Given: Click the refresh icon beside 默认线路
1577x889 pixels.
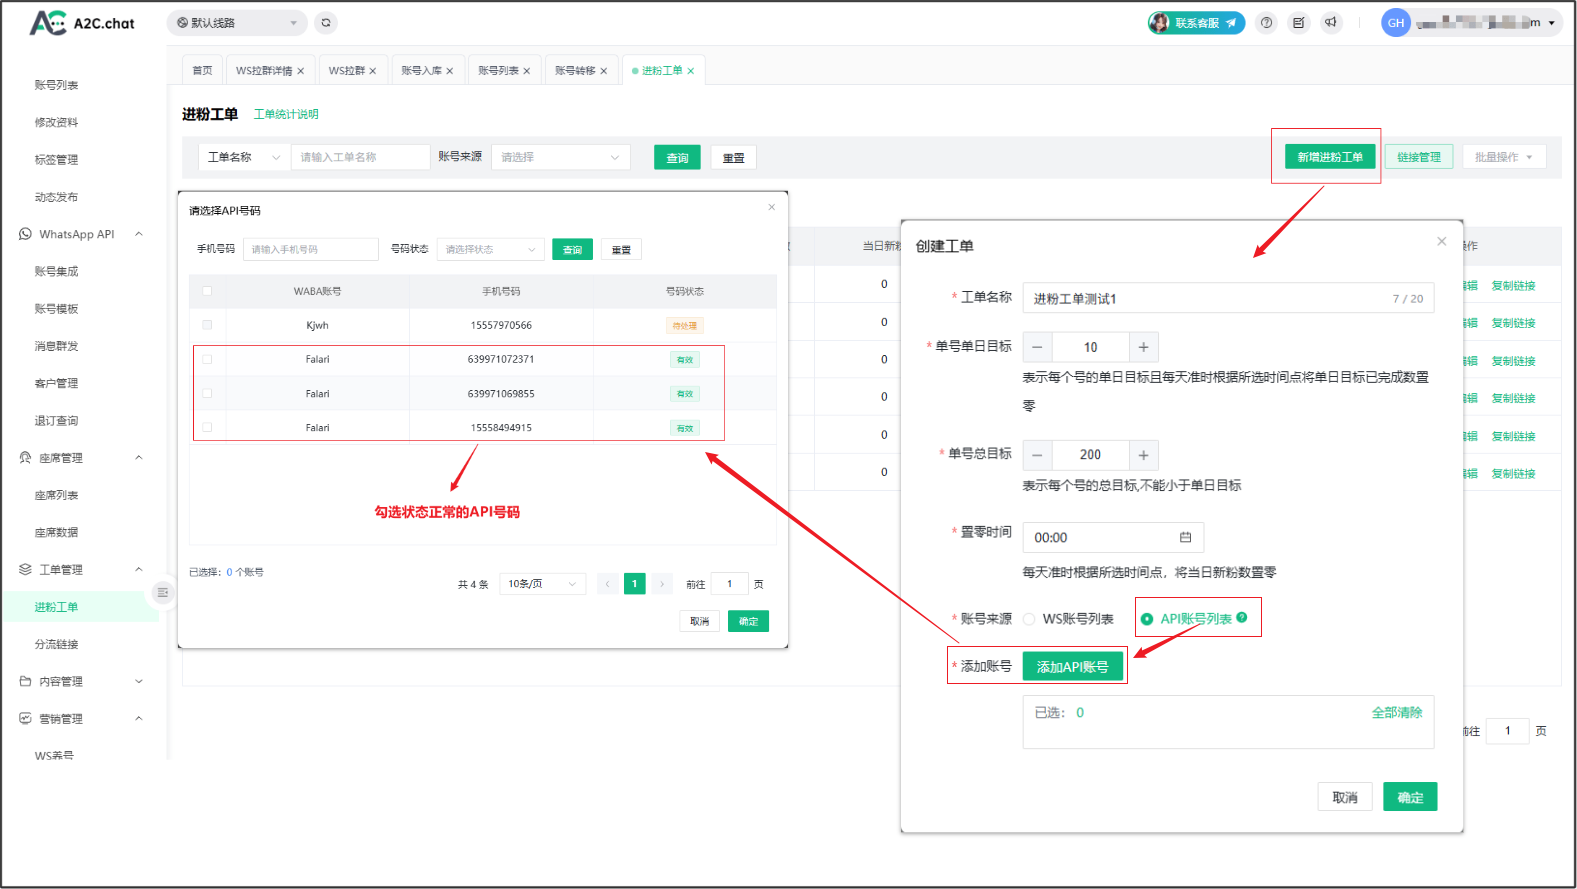Looking at the screenshot, I should pos(326,23).
